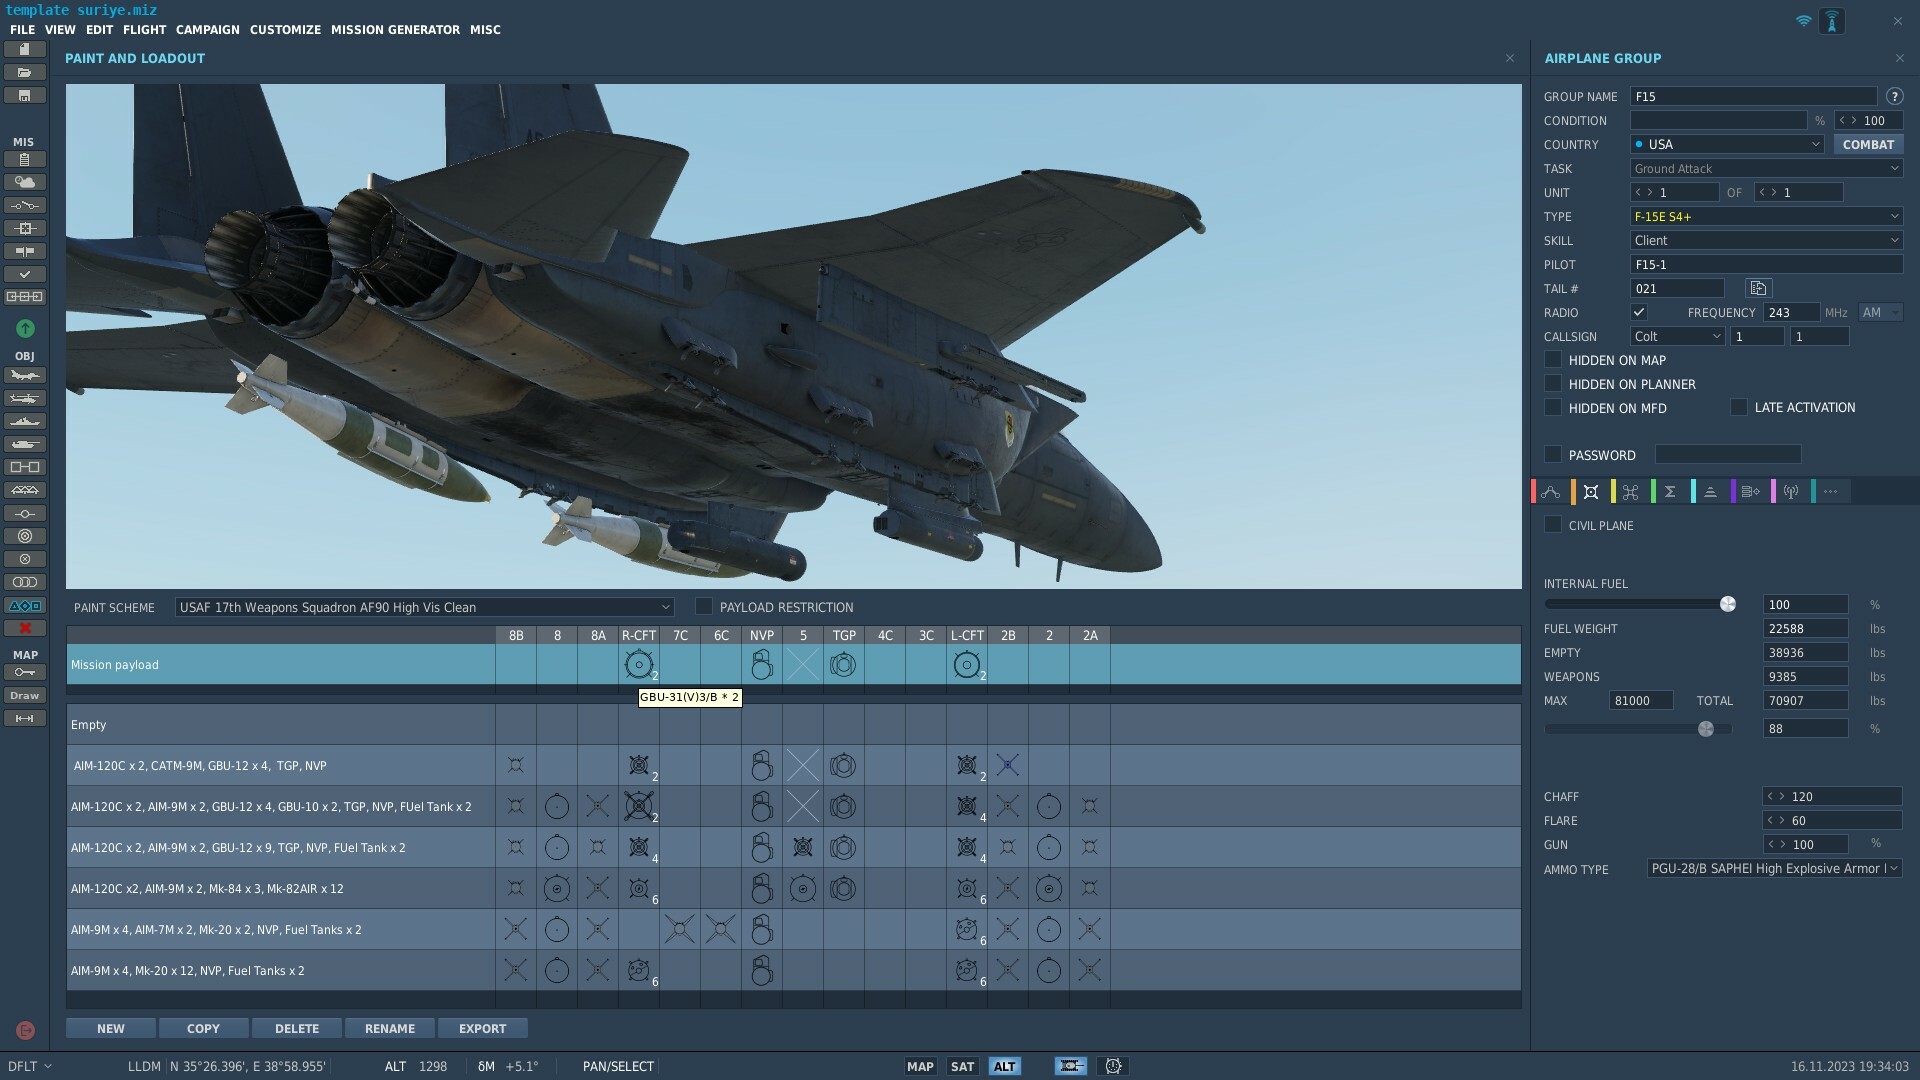Adjust the Internal Fuel slider handle
Viewport: 1920px width, 1080px height.
1728,604
